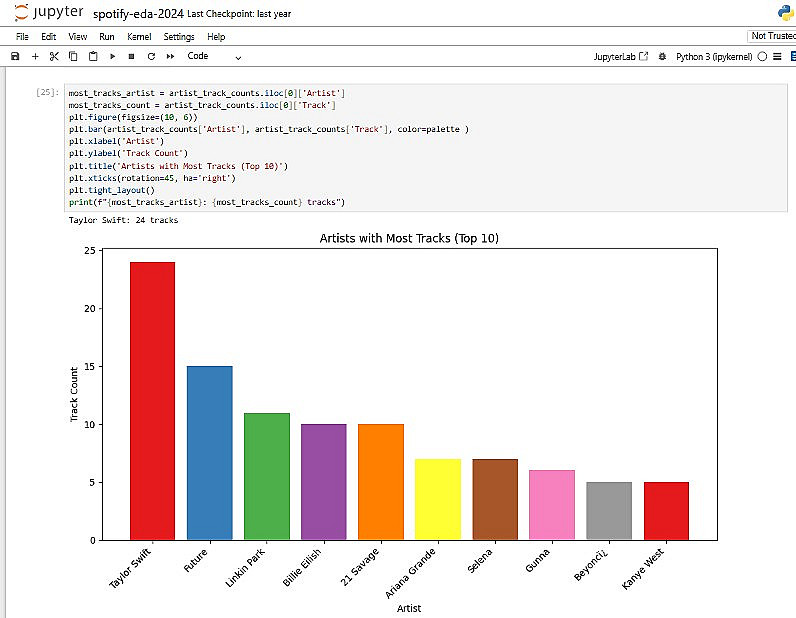Click the y-axis tick value 25
The width and height of the screenshot is (796, 618).
[90, 250]
